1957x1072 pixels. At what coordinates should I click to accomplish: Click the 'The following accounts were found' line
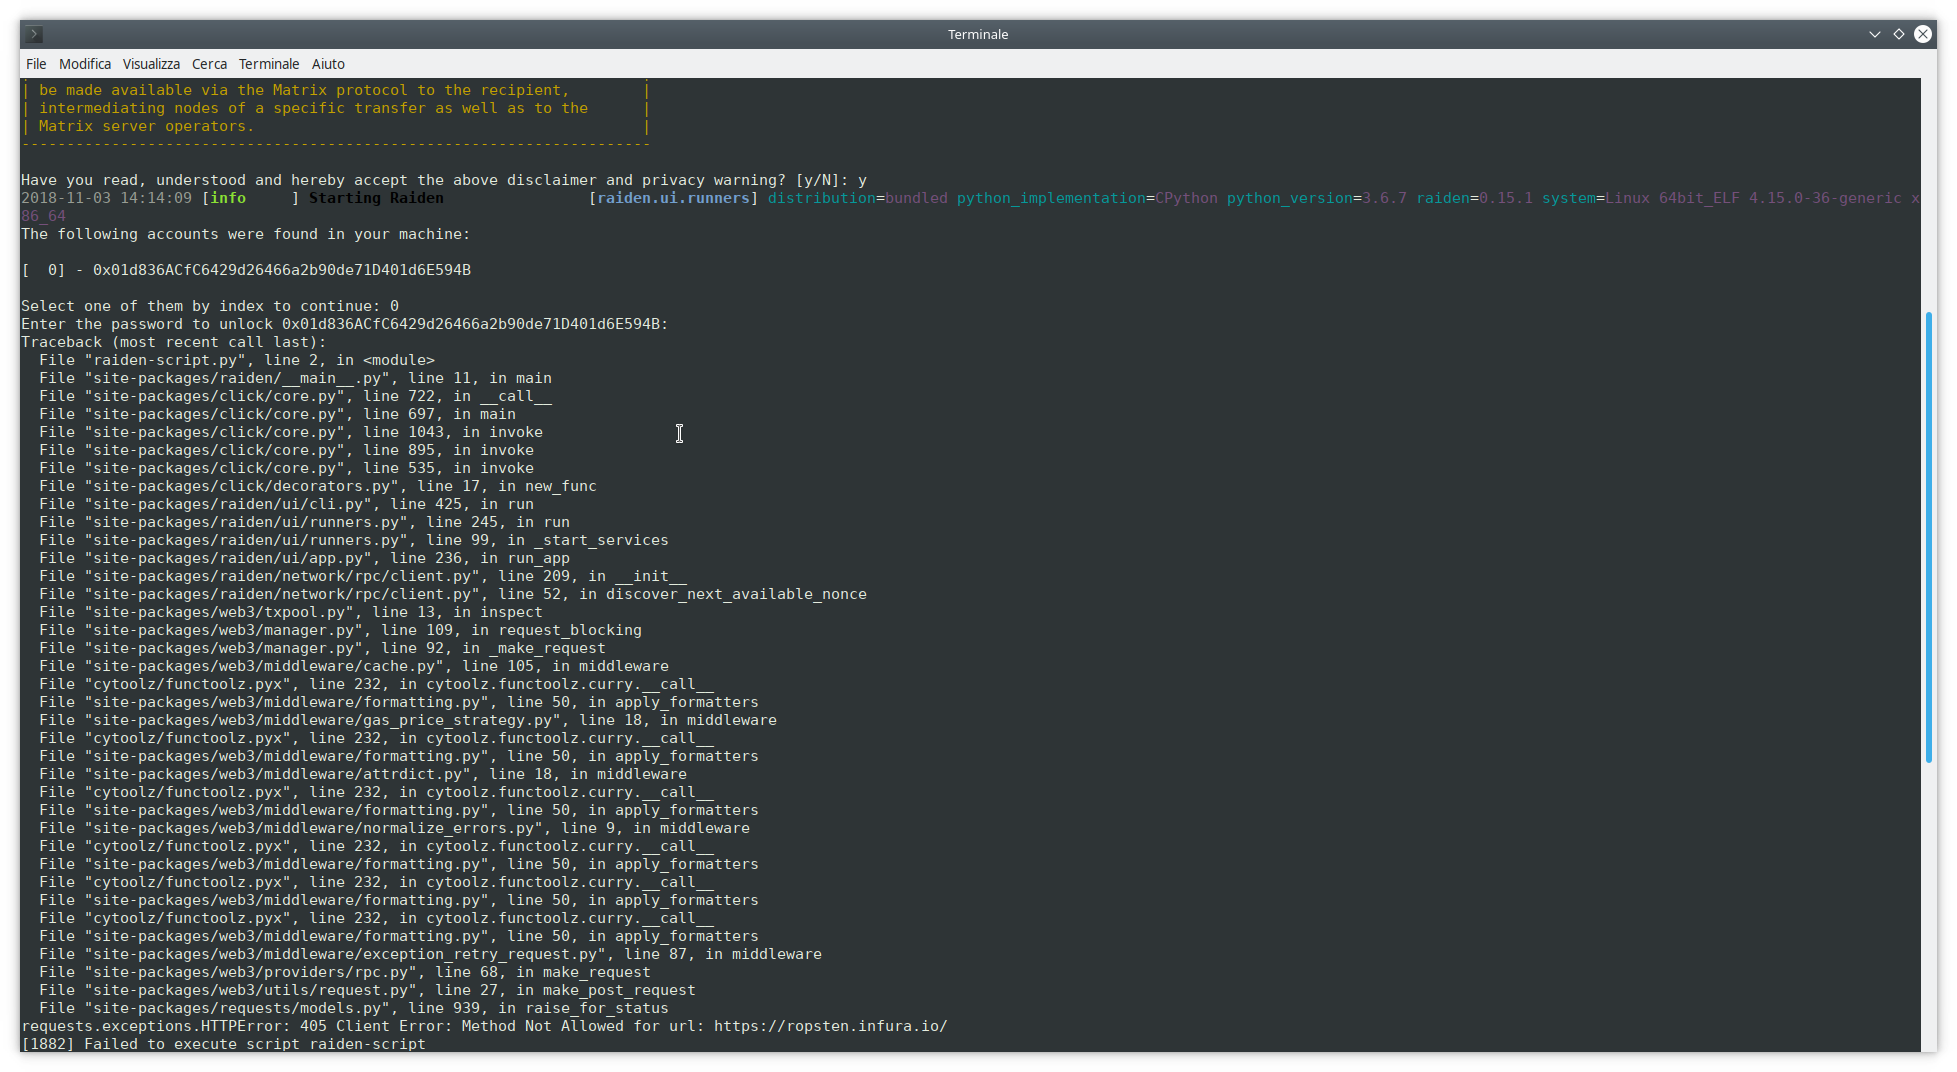[x=246, y=234]
